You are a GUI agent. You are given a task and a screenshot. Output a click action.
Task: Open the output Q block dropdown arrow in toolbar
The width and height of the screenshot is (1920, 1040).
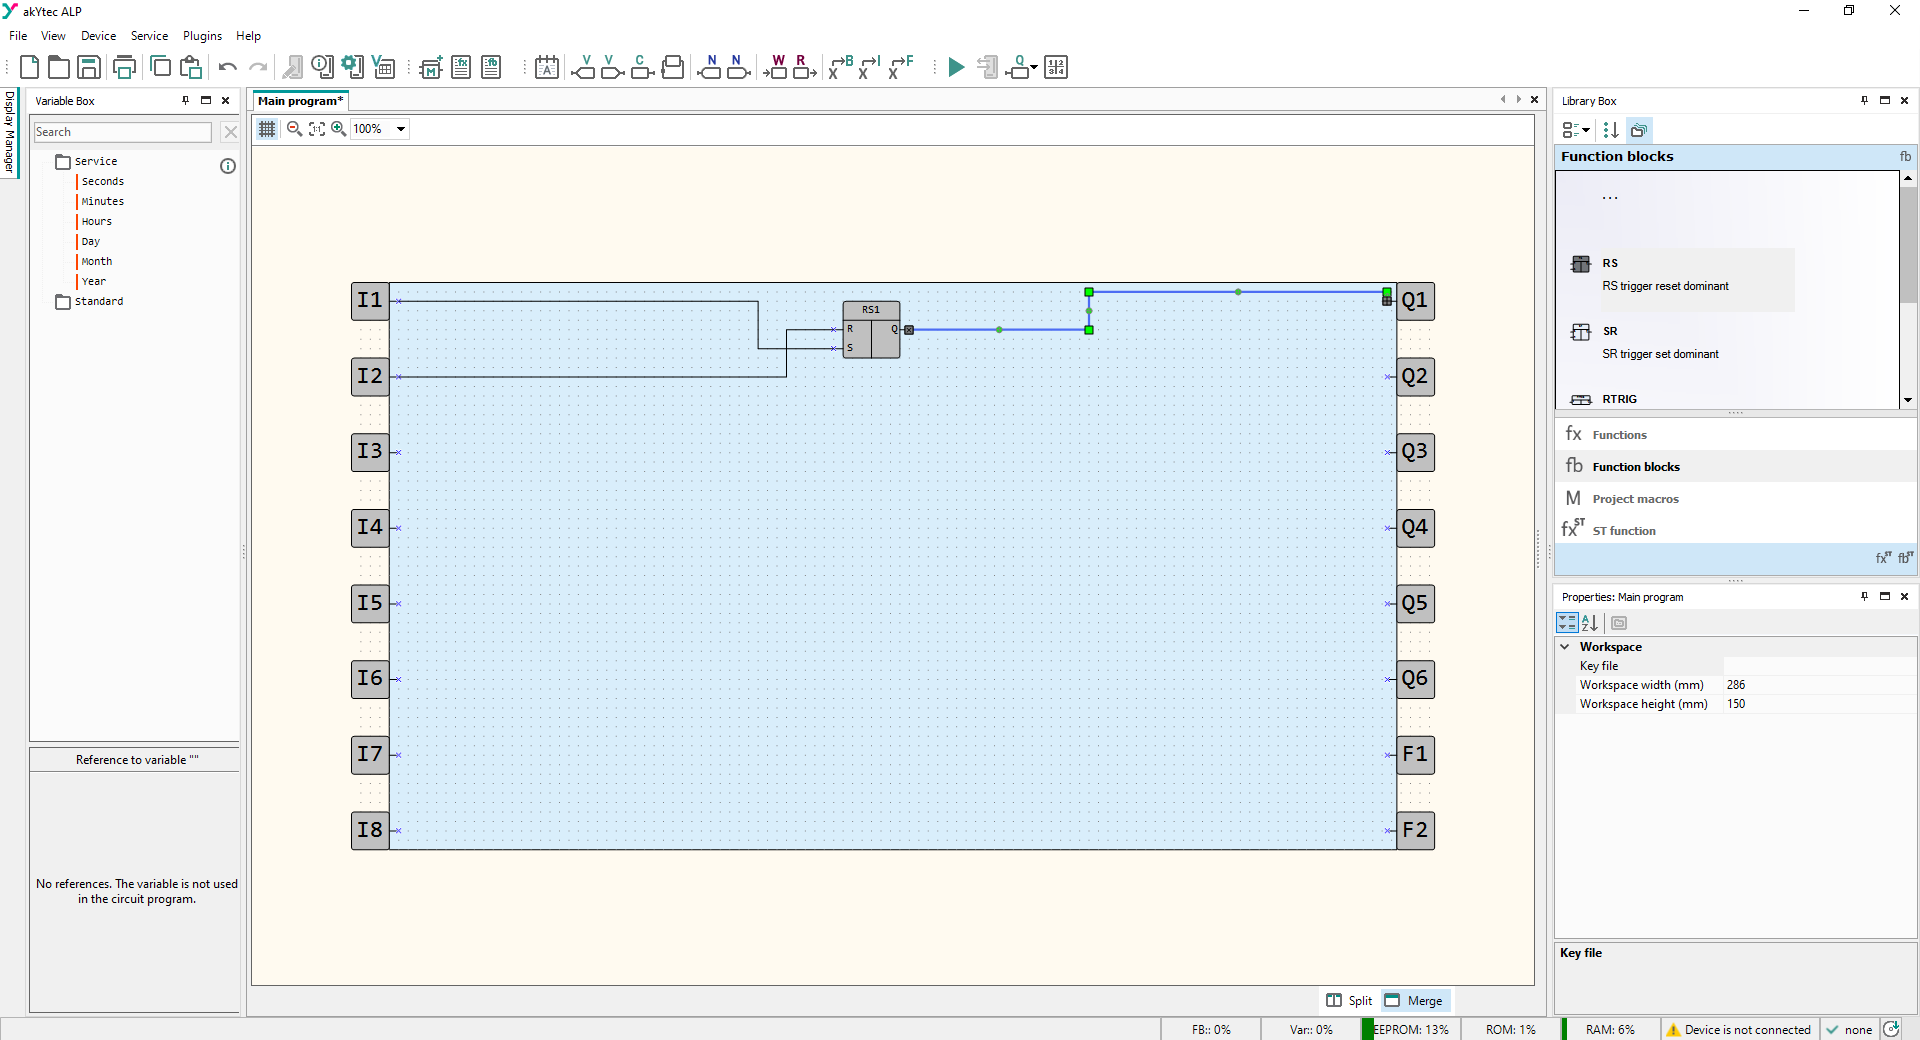1034,68
